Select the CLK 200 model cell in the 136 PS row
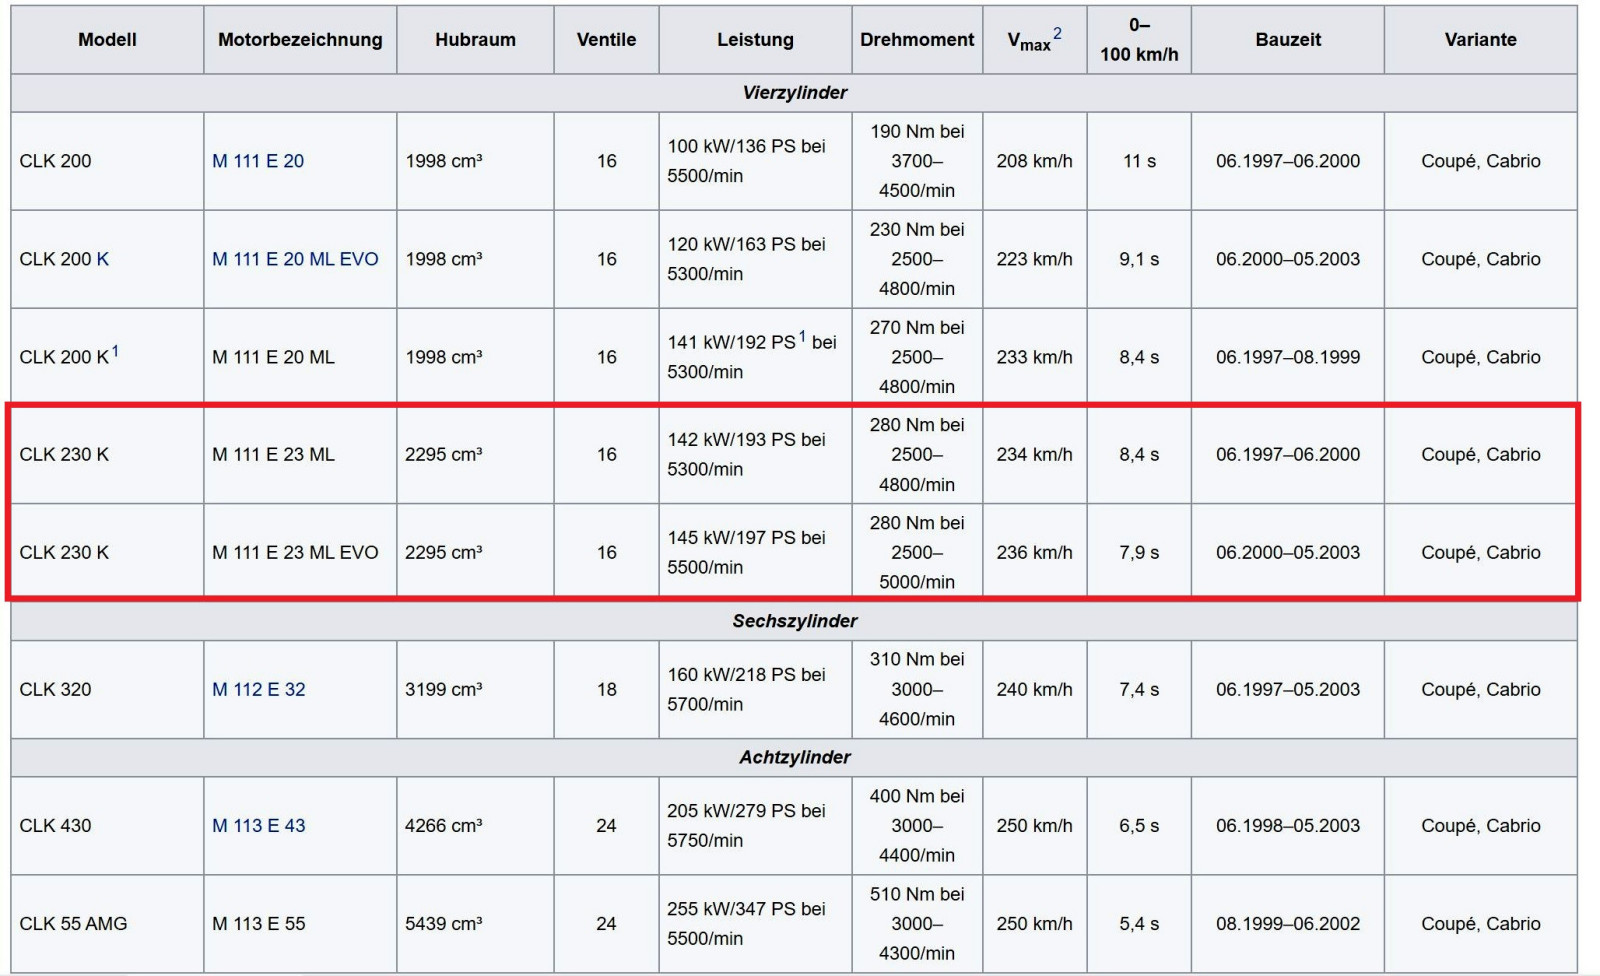 pos(107,161)
